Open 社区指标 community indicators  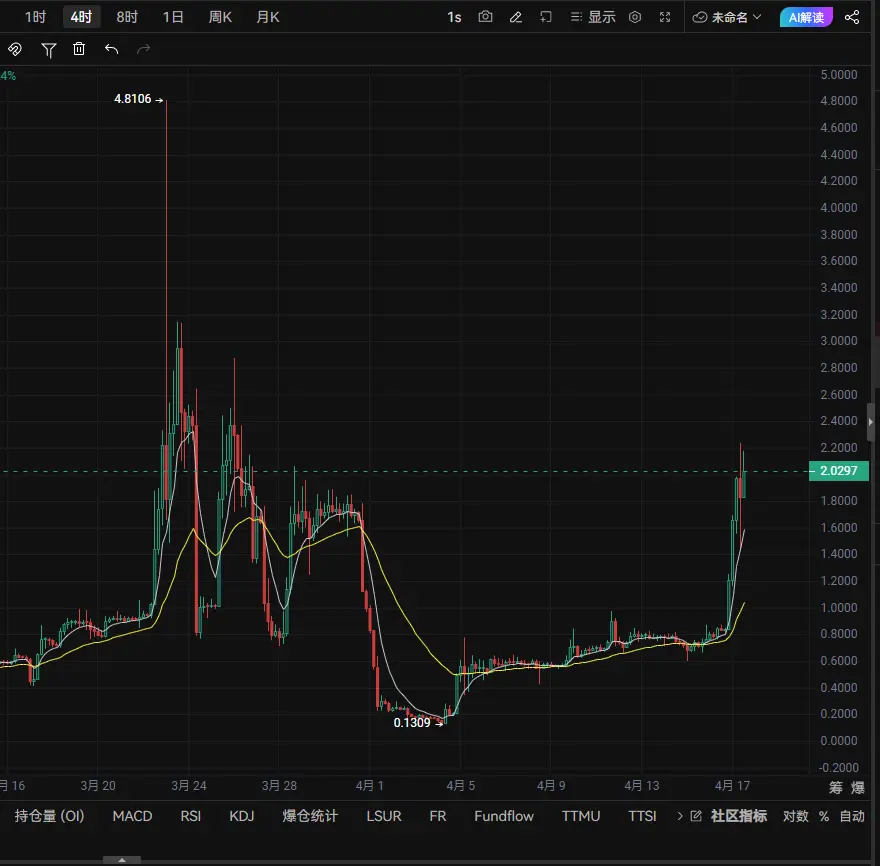click(x=739, y=815)
